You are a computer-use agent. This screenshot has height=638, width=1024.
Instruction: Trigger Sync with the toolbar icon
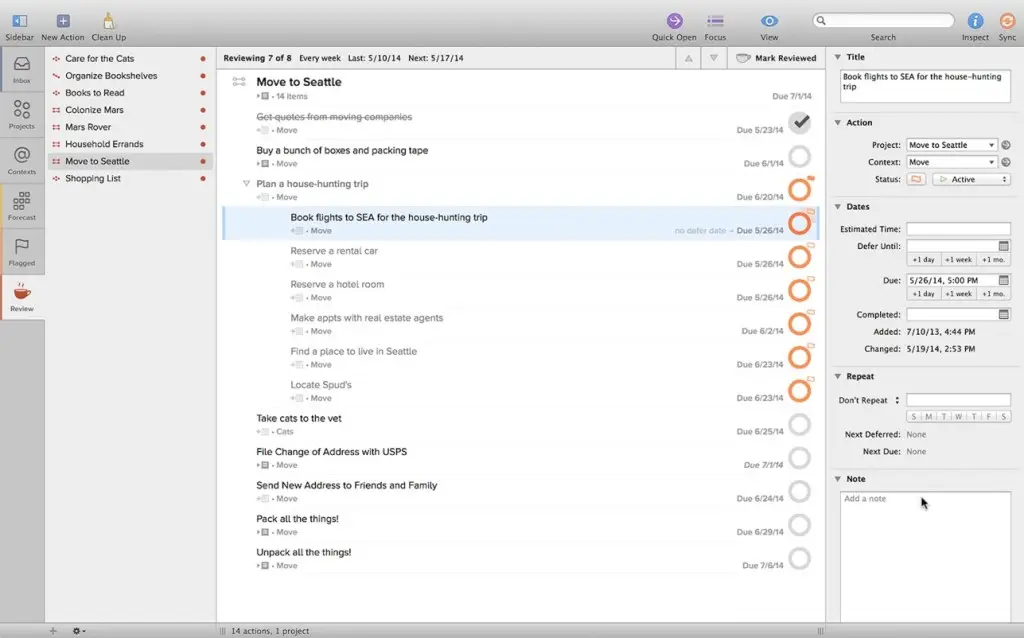point(1009,21)
